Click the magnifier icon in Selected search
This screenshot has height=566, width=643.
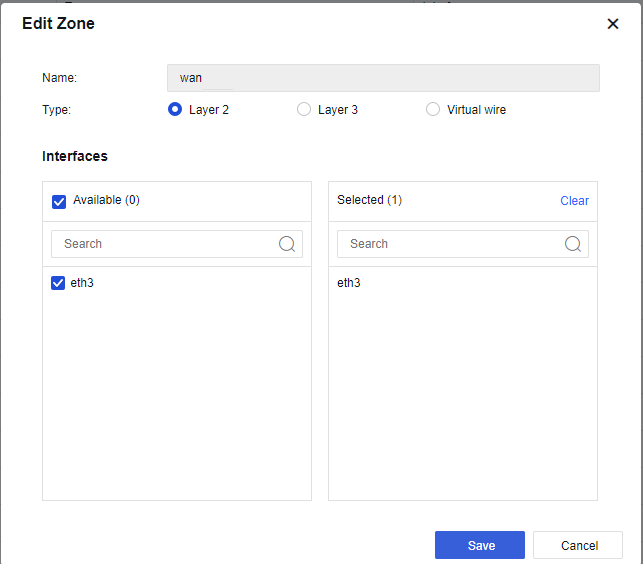click(x=573, y=244)
